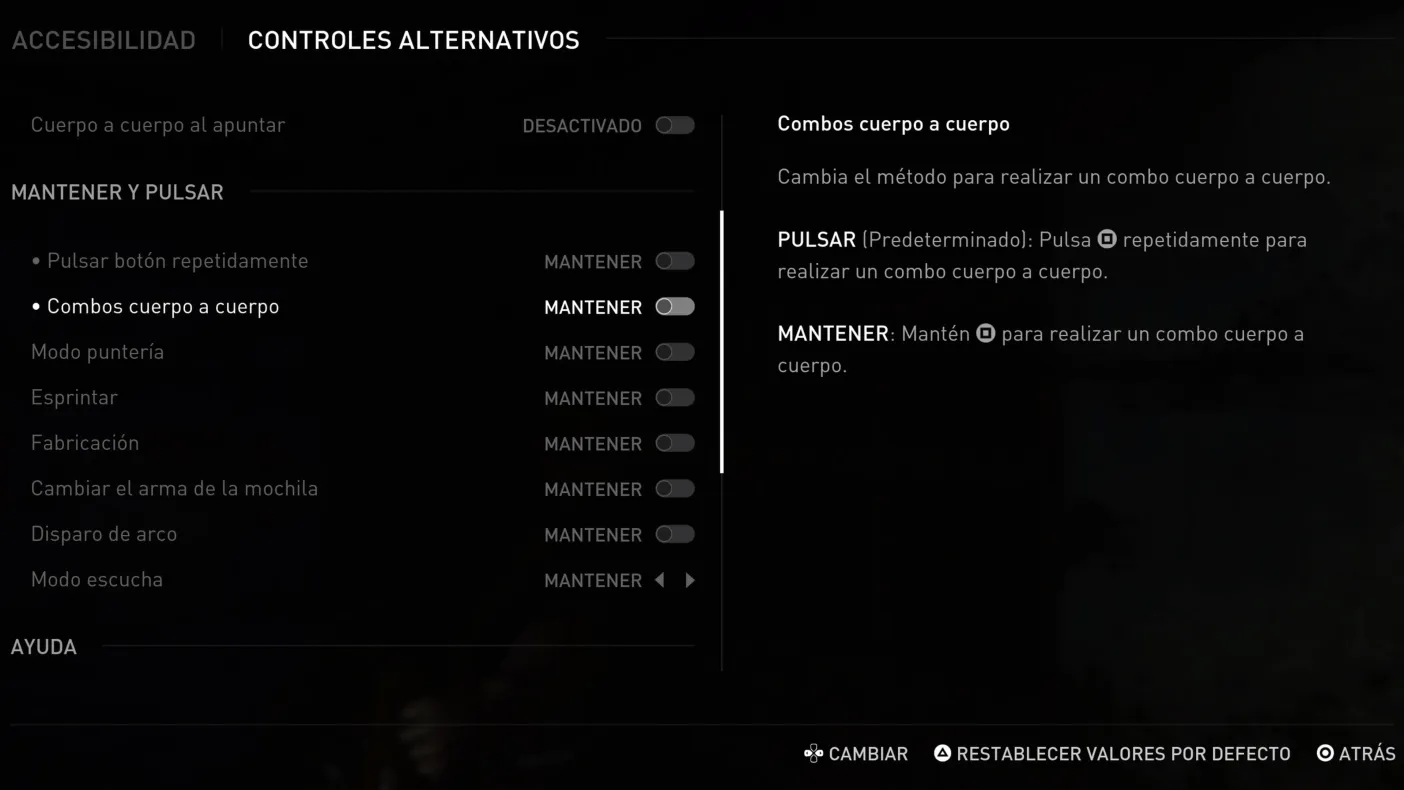Toggle Cuerpo a cuerpo al apuntar switch
This screenshot has width=1404, height=790.
click(675, 125)
